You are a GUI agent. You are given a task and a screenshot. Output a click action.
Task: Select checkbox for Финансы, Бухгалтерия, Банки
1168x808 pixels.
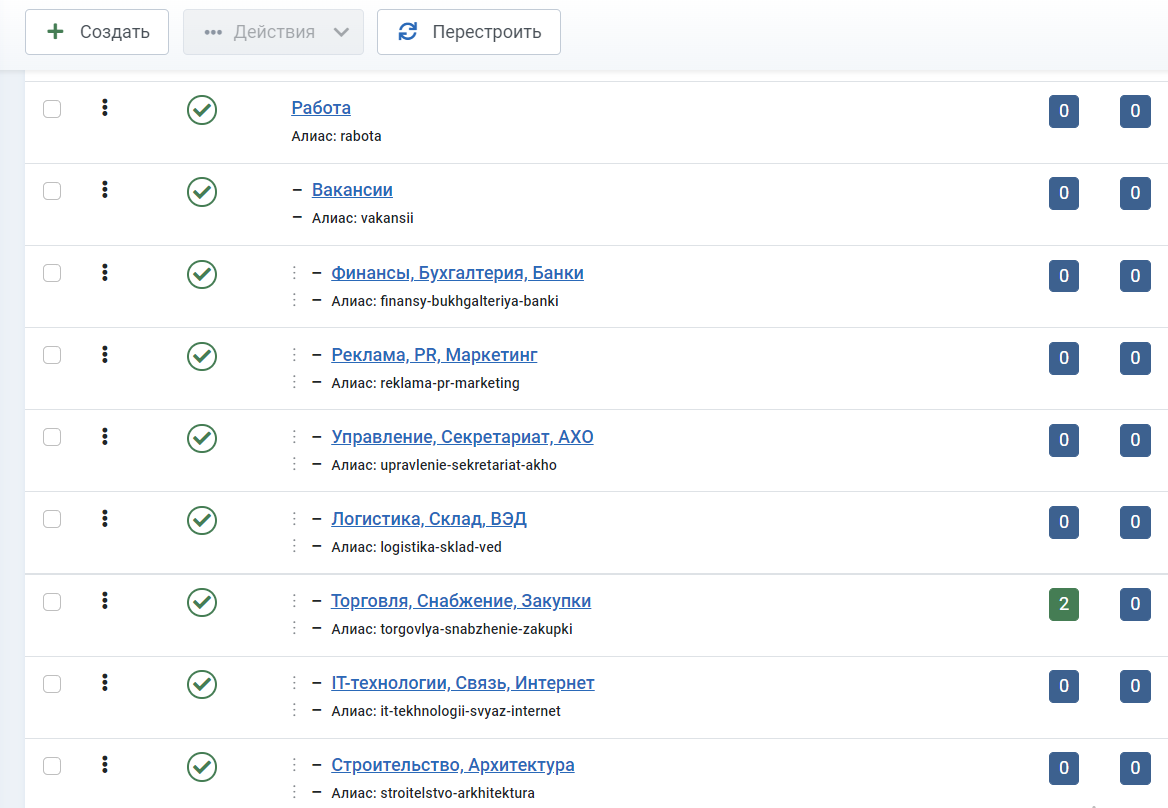click(52, 273)
